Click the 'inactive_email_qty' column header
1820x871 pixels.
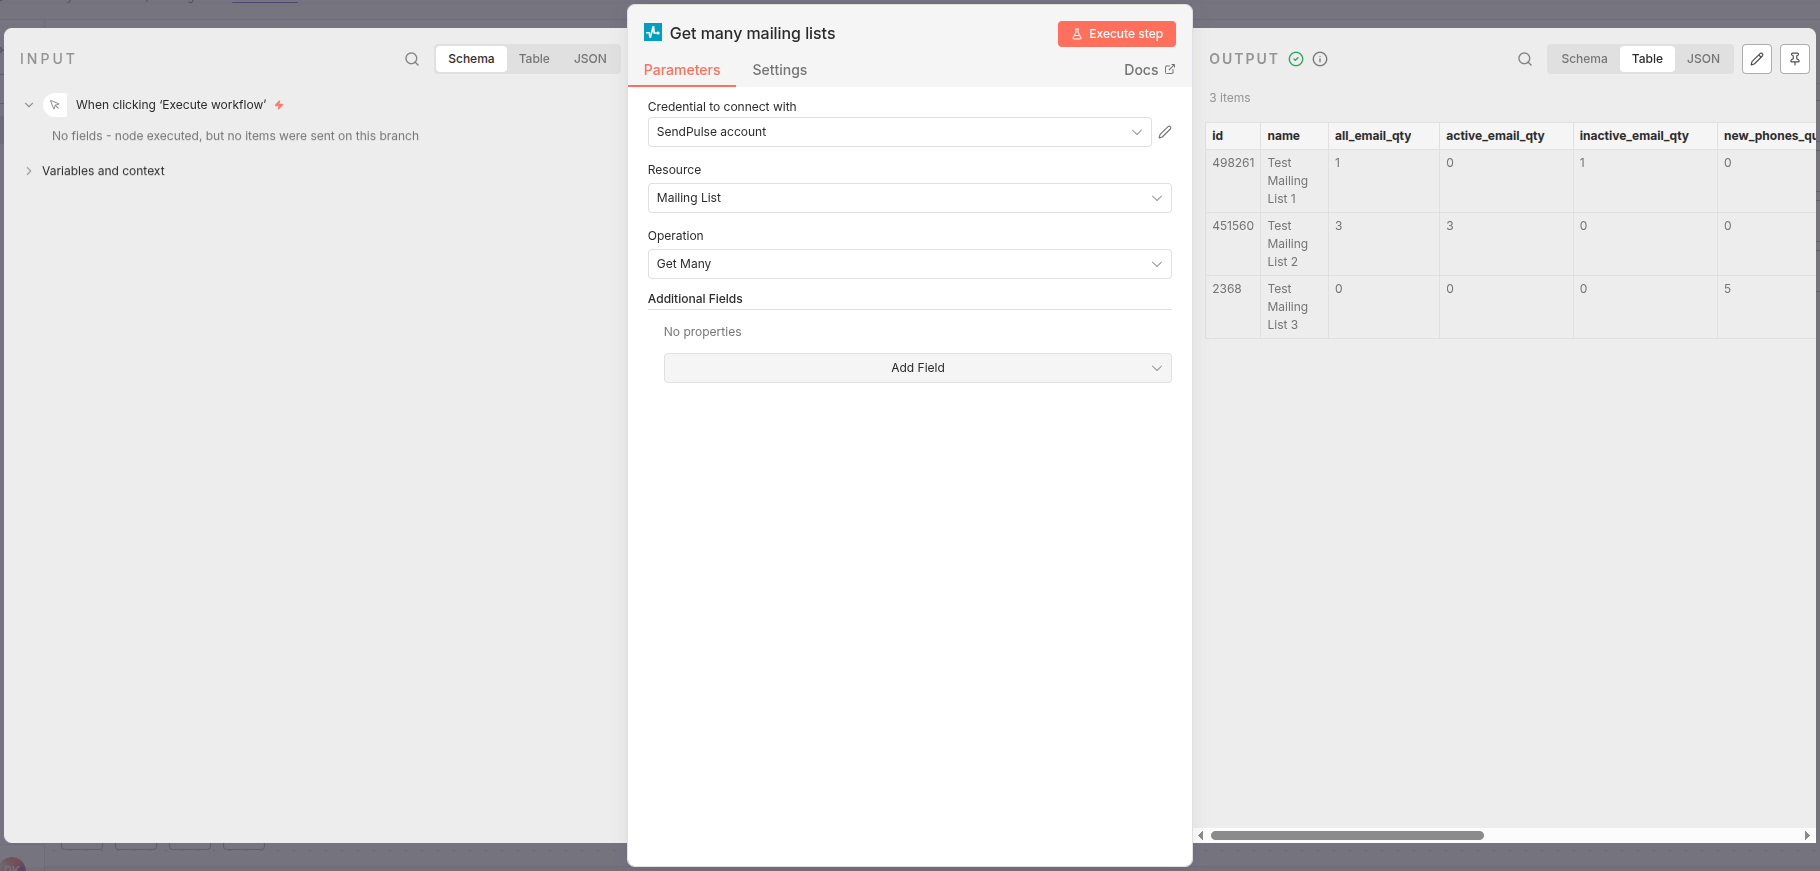[x=1645, y=136]
